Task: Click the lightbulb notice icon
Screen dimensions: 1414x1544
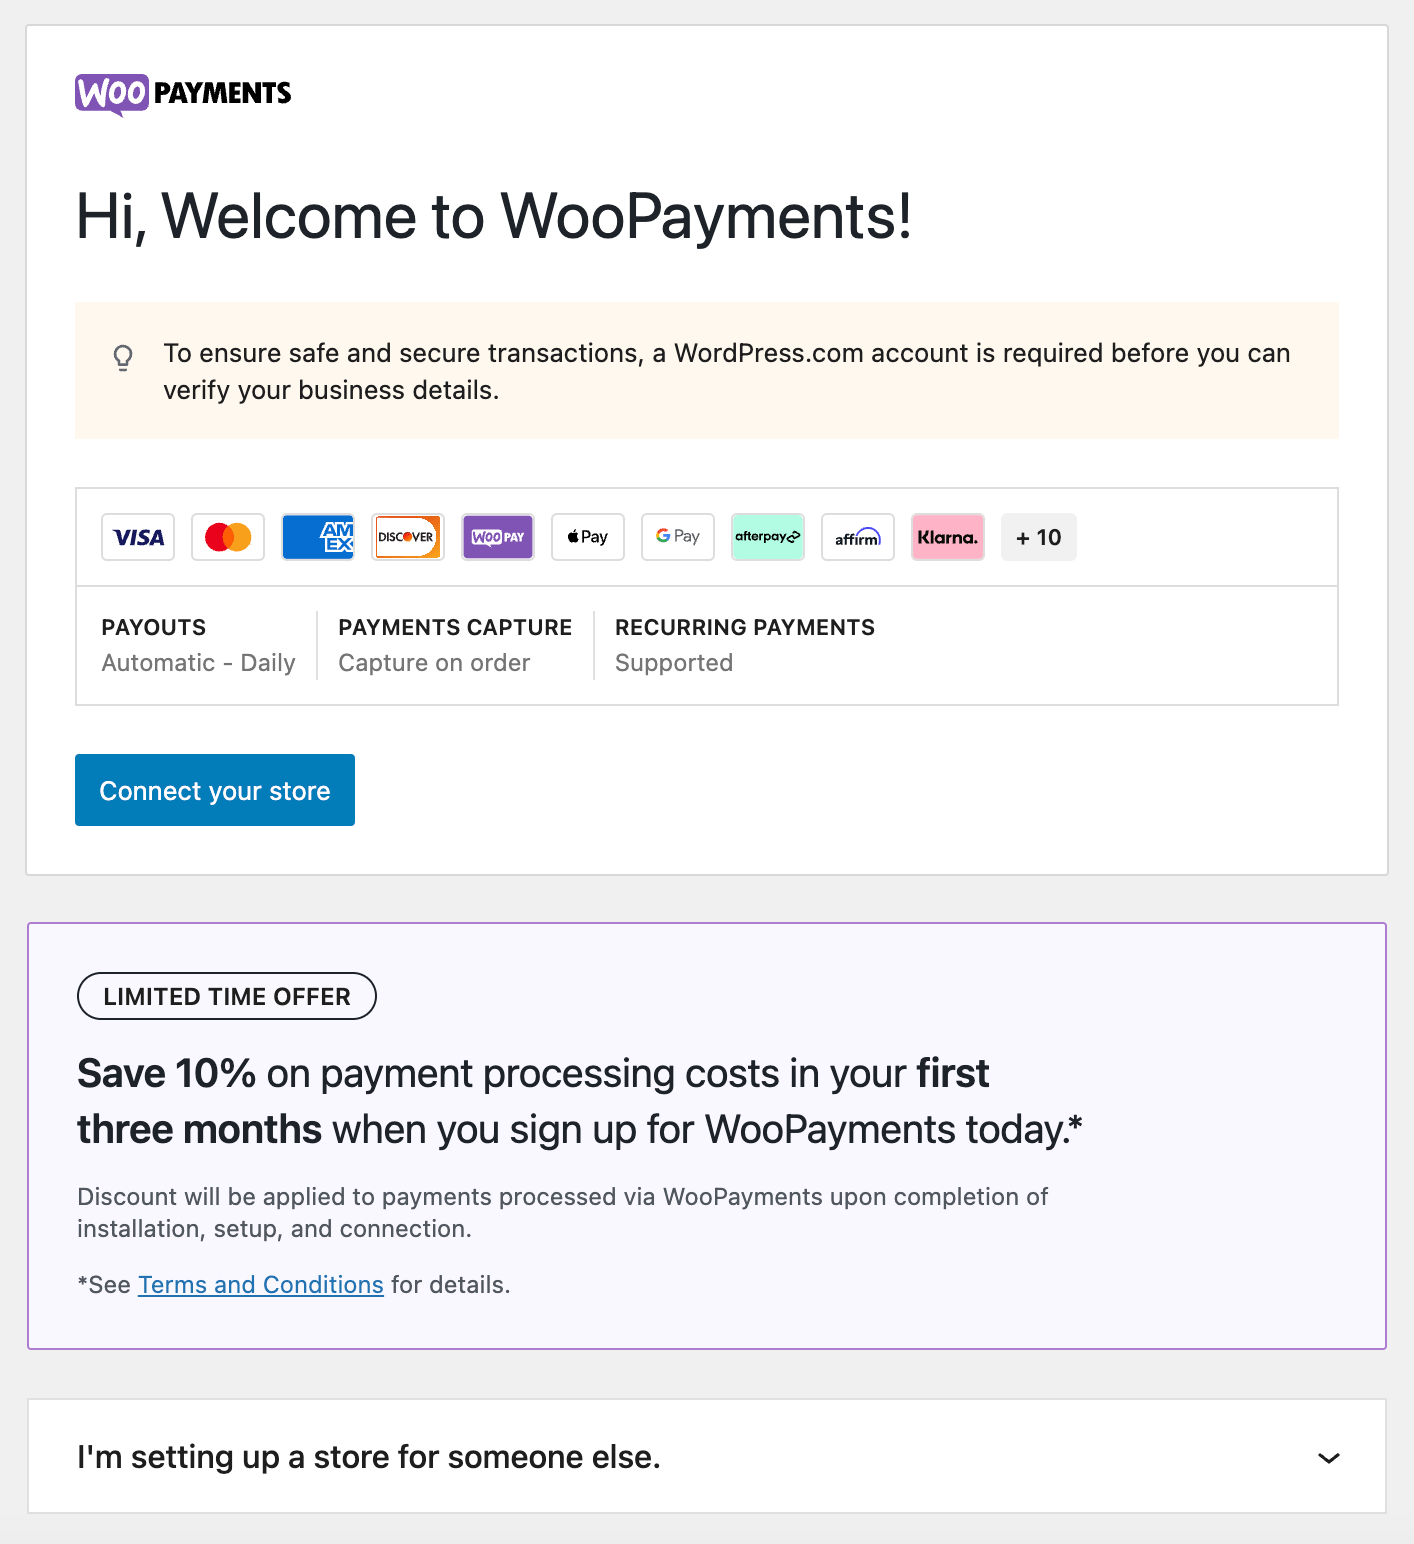Action: (122, 358)
